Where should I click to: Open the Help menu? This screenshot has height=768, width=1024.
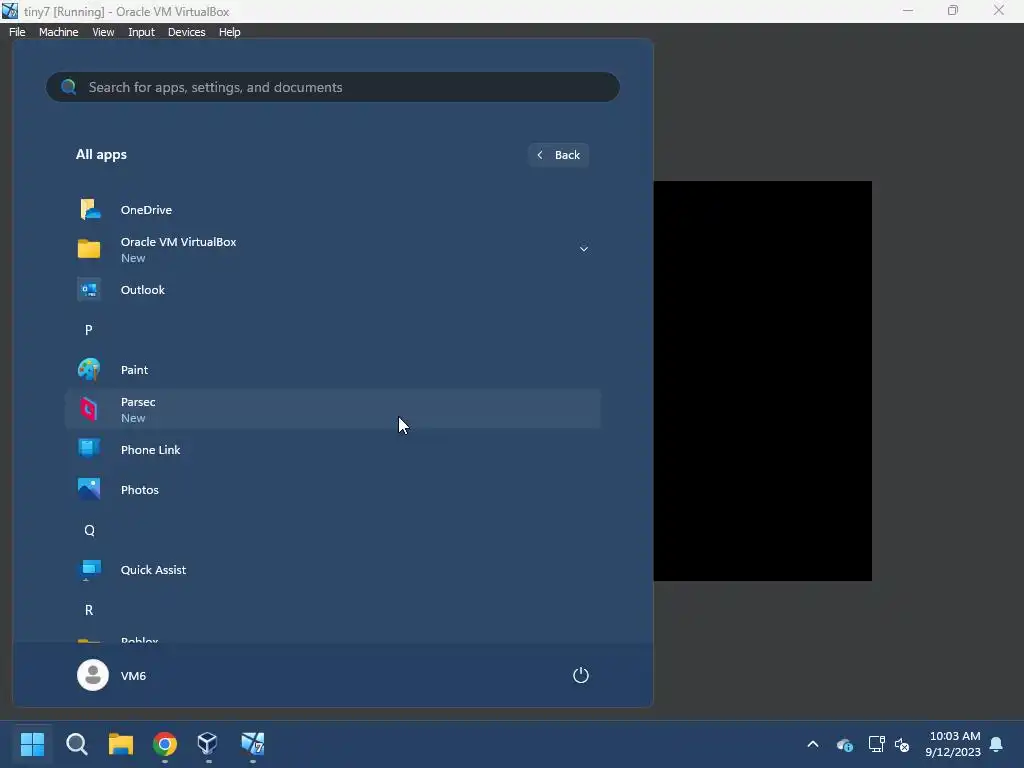click(229, 32)
